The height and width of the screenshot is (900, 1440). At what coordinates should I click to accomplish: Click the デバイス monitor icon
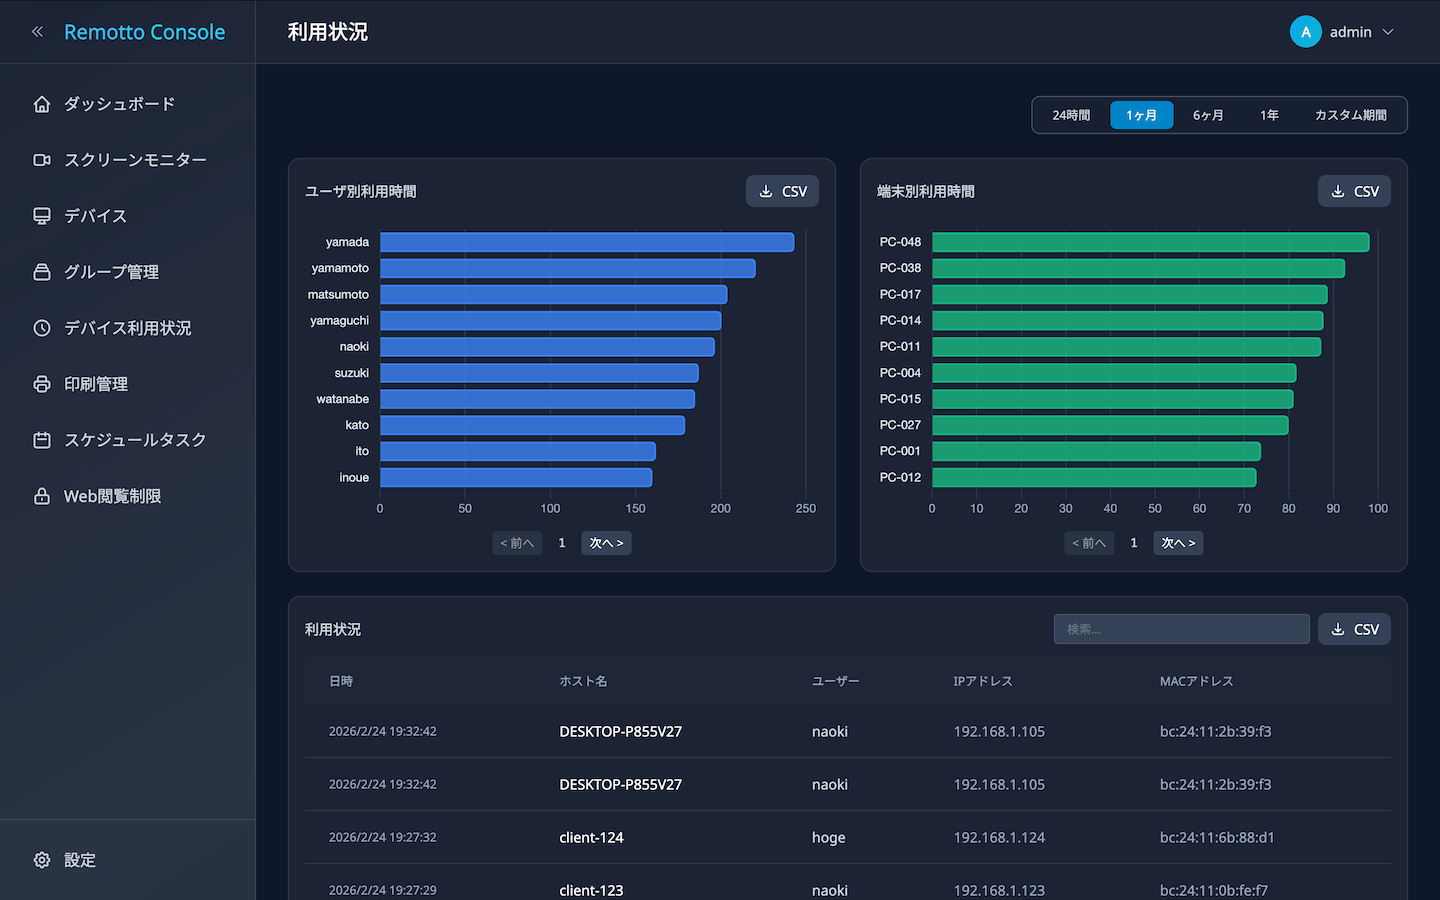coord(42,216)
